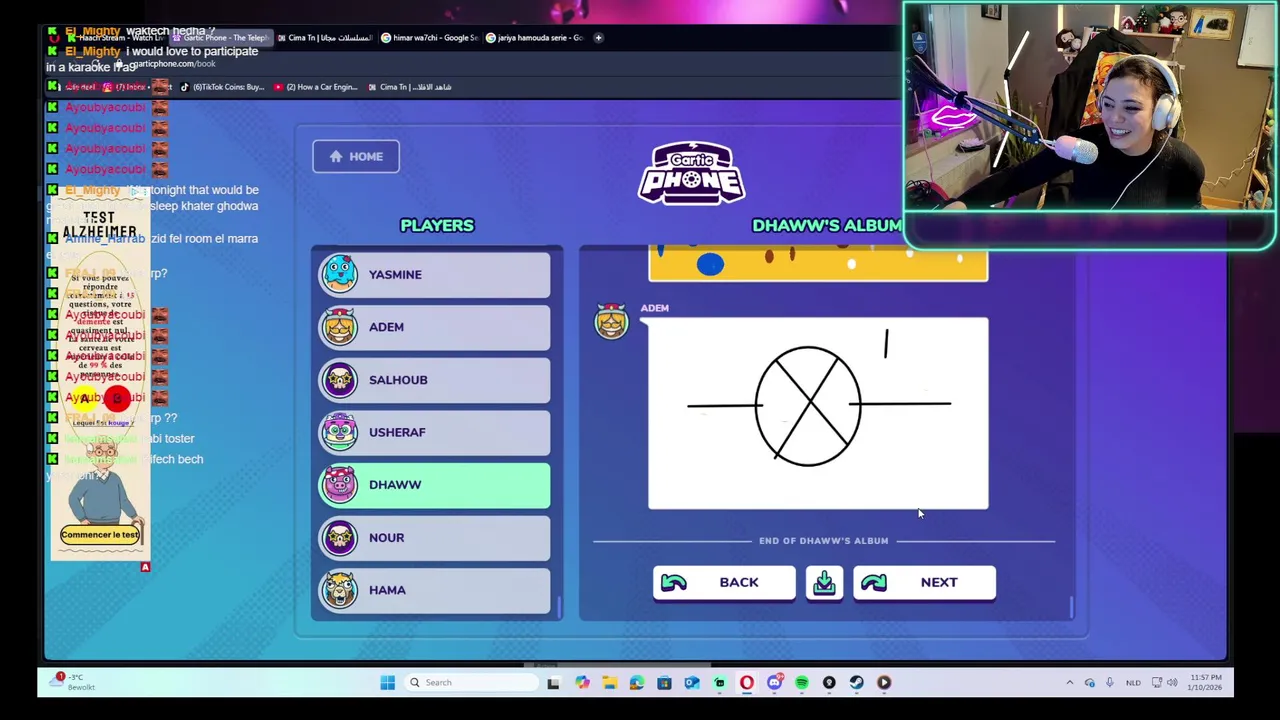Open Microsoft Edge from the taskbar
Viewport: 1280px width, 720px height.
point(637,683)
